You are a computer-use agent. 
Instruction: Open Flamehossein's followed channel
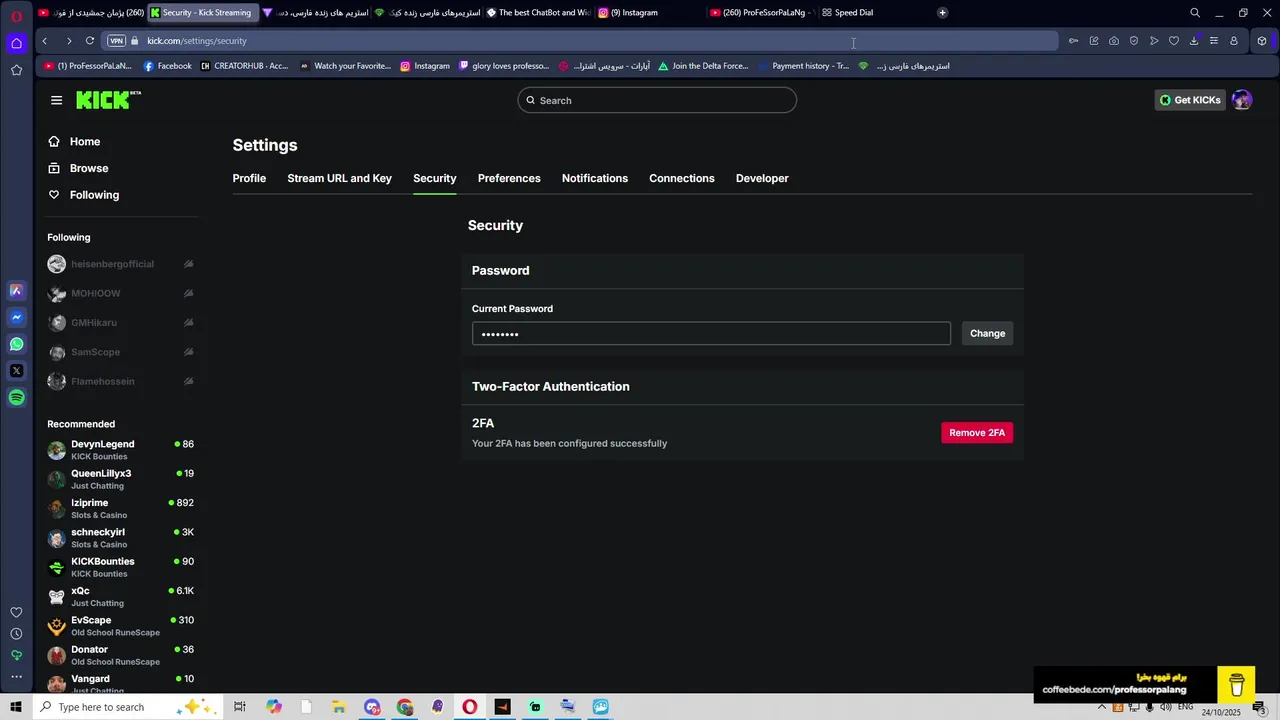[x=120, y=381]
